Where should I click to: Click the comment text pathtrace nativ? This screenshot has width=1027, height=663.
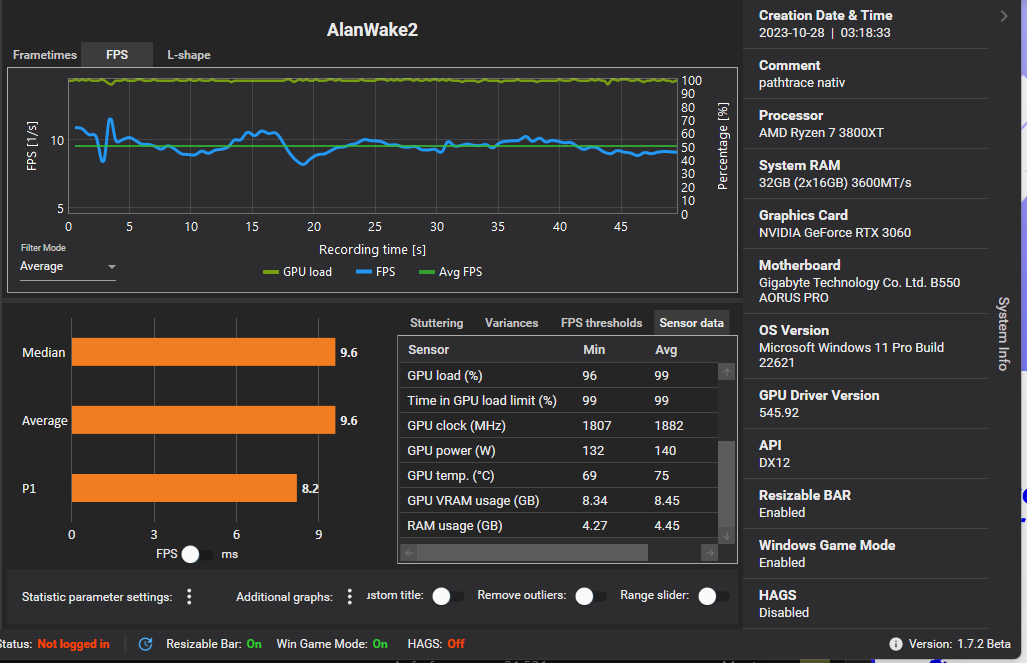[802, 83]
